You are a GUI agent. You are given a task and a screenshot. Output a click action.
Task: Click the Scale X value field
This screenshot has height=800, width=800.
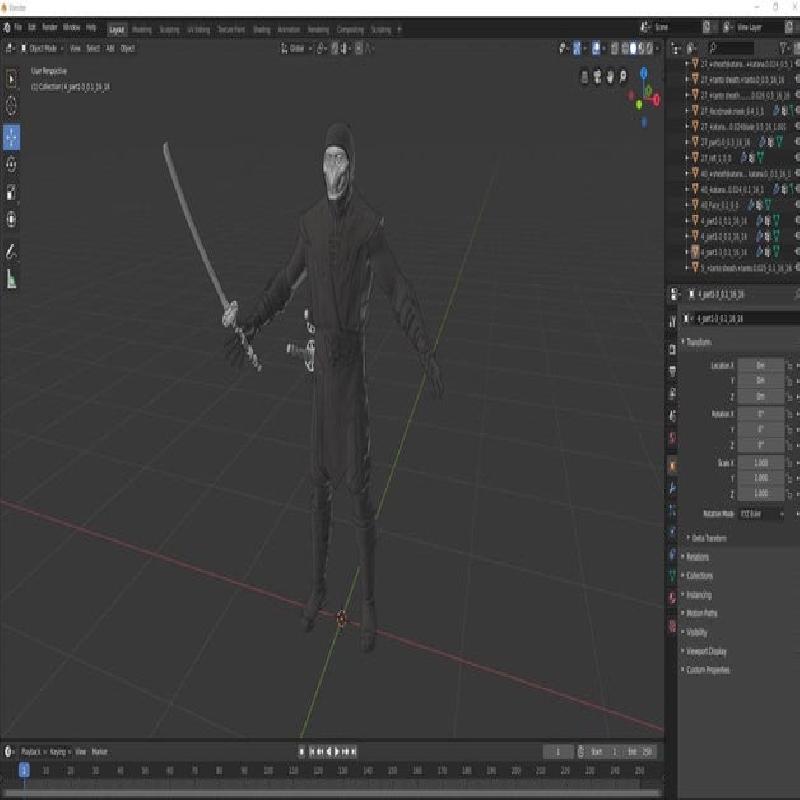[760, 463]
